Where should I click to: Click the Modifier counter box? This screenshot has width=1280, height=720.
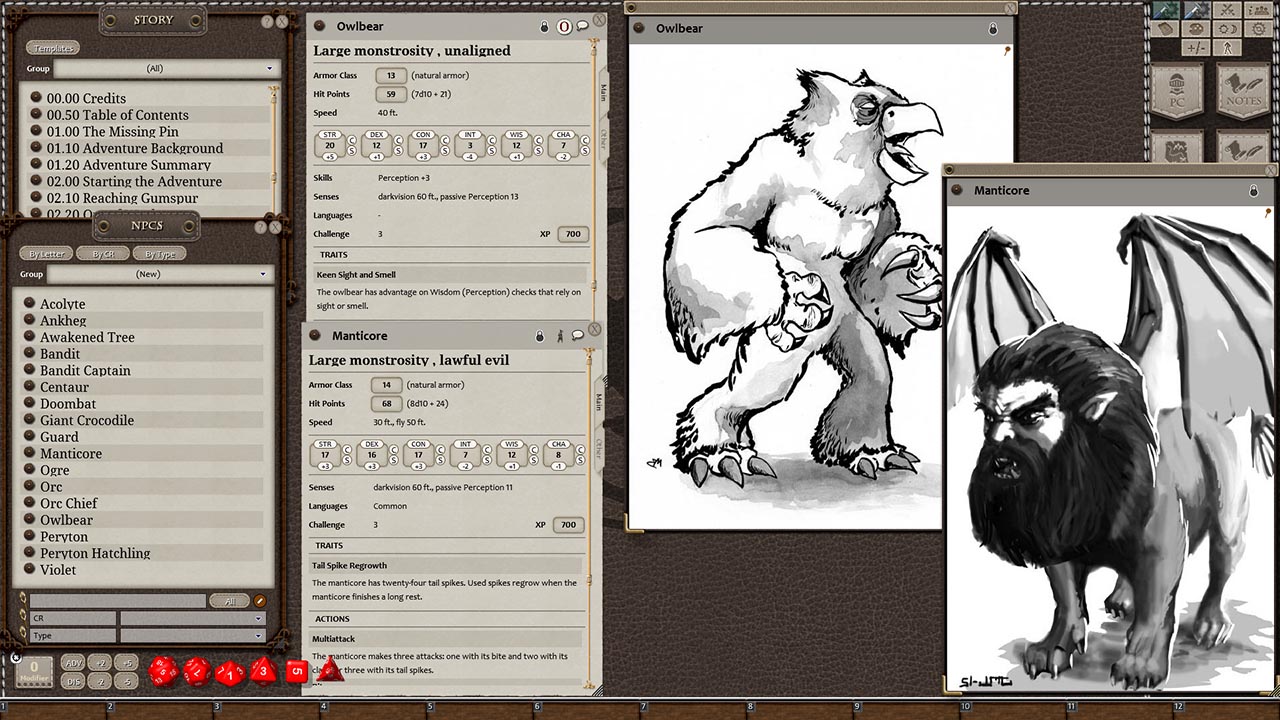(33, 672)
